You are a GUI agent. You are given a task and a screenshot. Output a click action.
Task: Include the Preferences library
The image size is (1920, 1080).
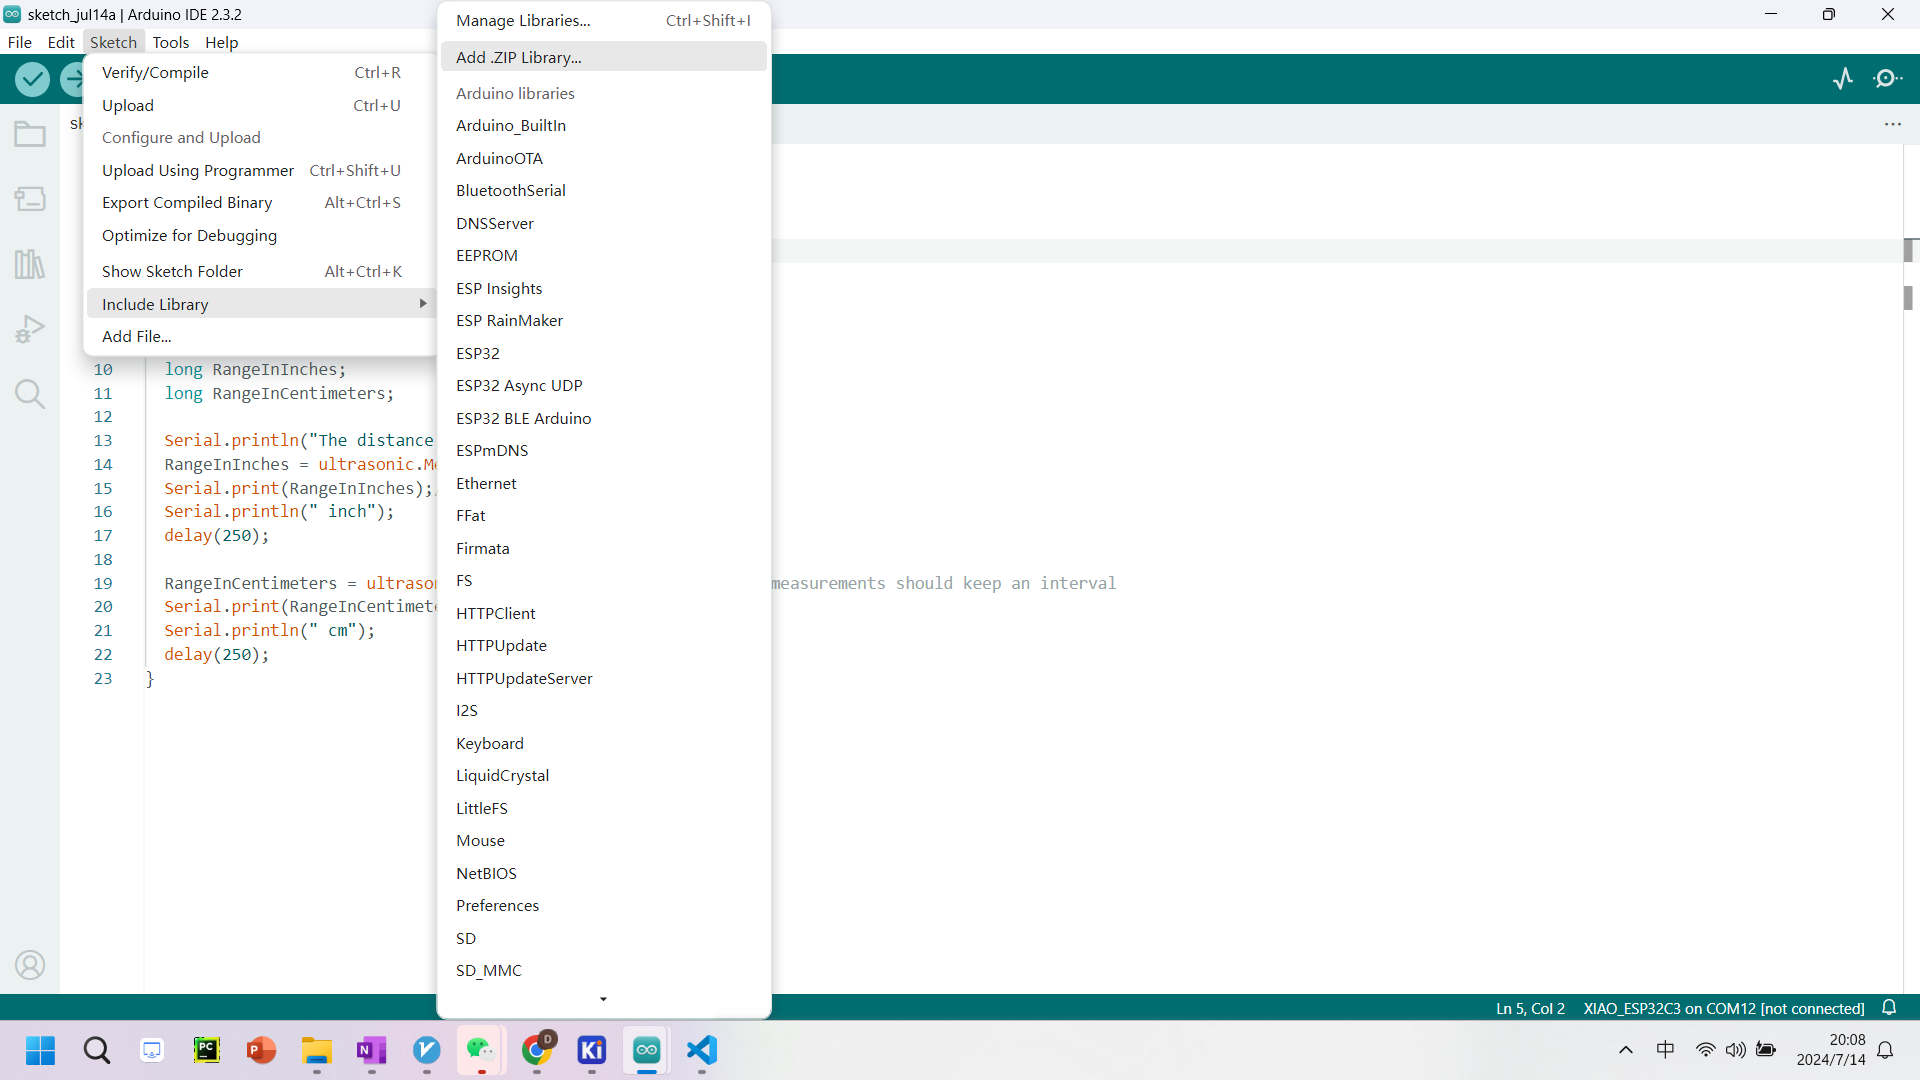(x=604, y=905)
